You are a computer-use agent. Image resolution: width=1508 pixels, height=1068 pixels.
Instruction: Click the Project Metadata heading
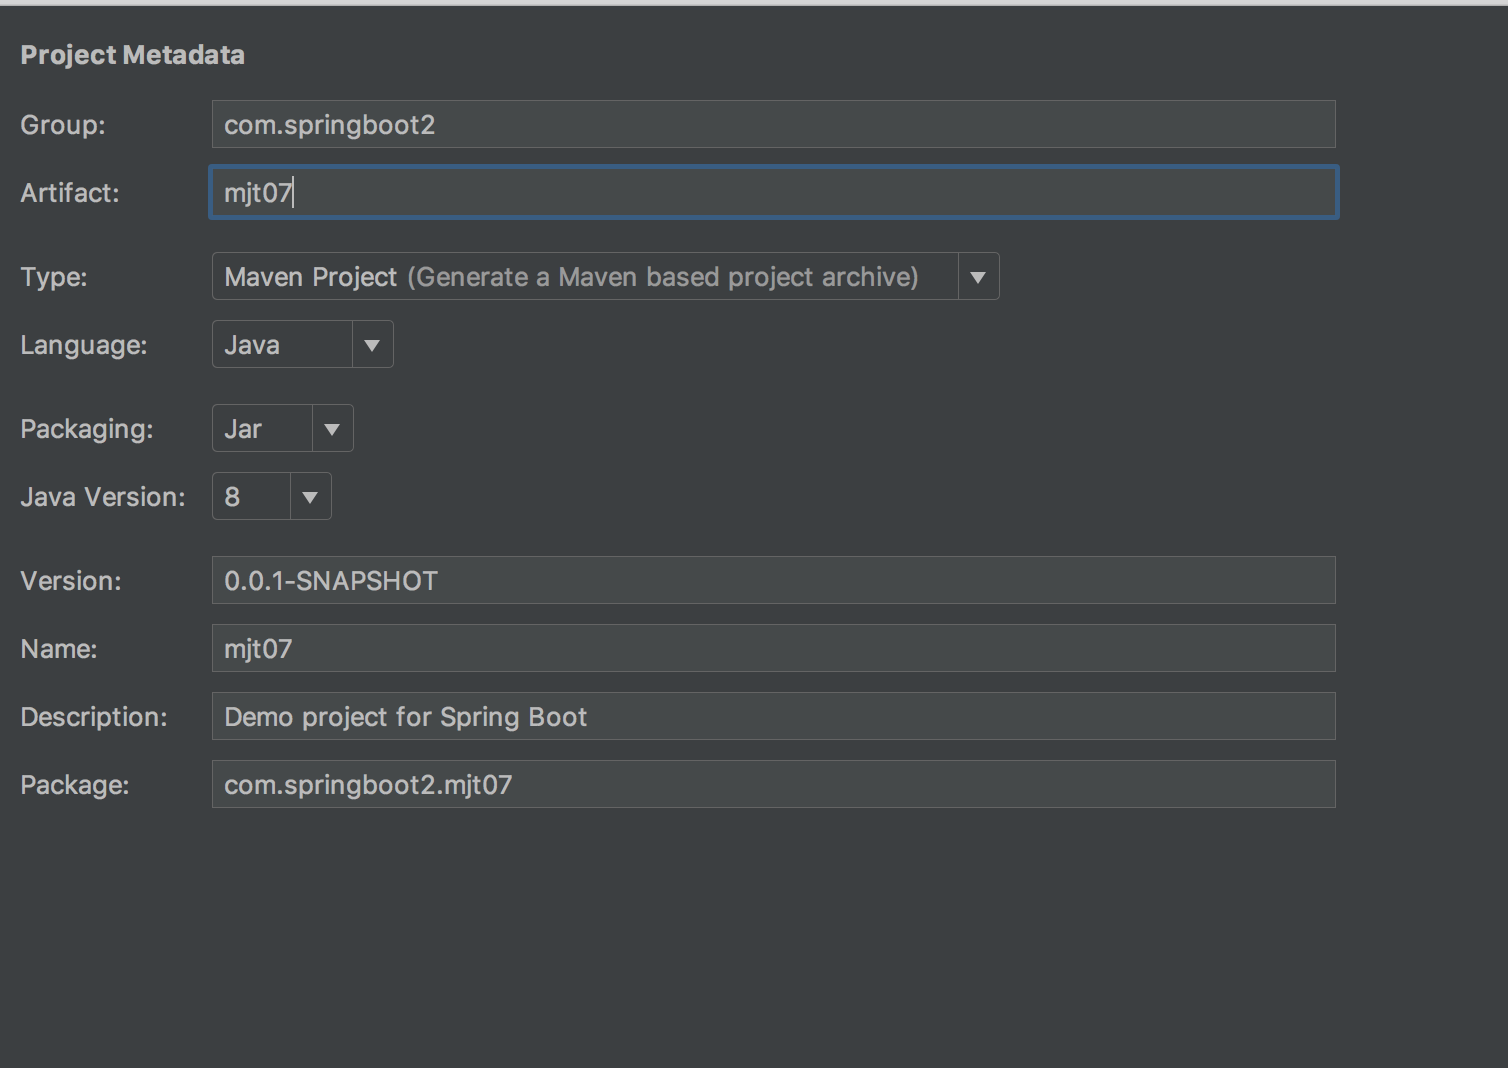[x=132, y=55]
